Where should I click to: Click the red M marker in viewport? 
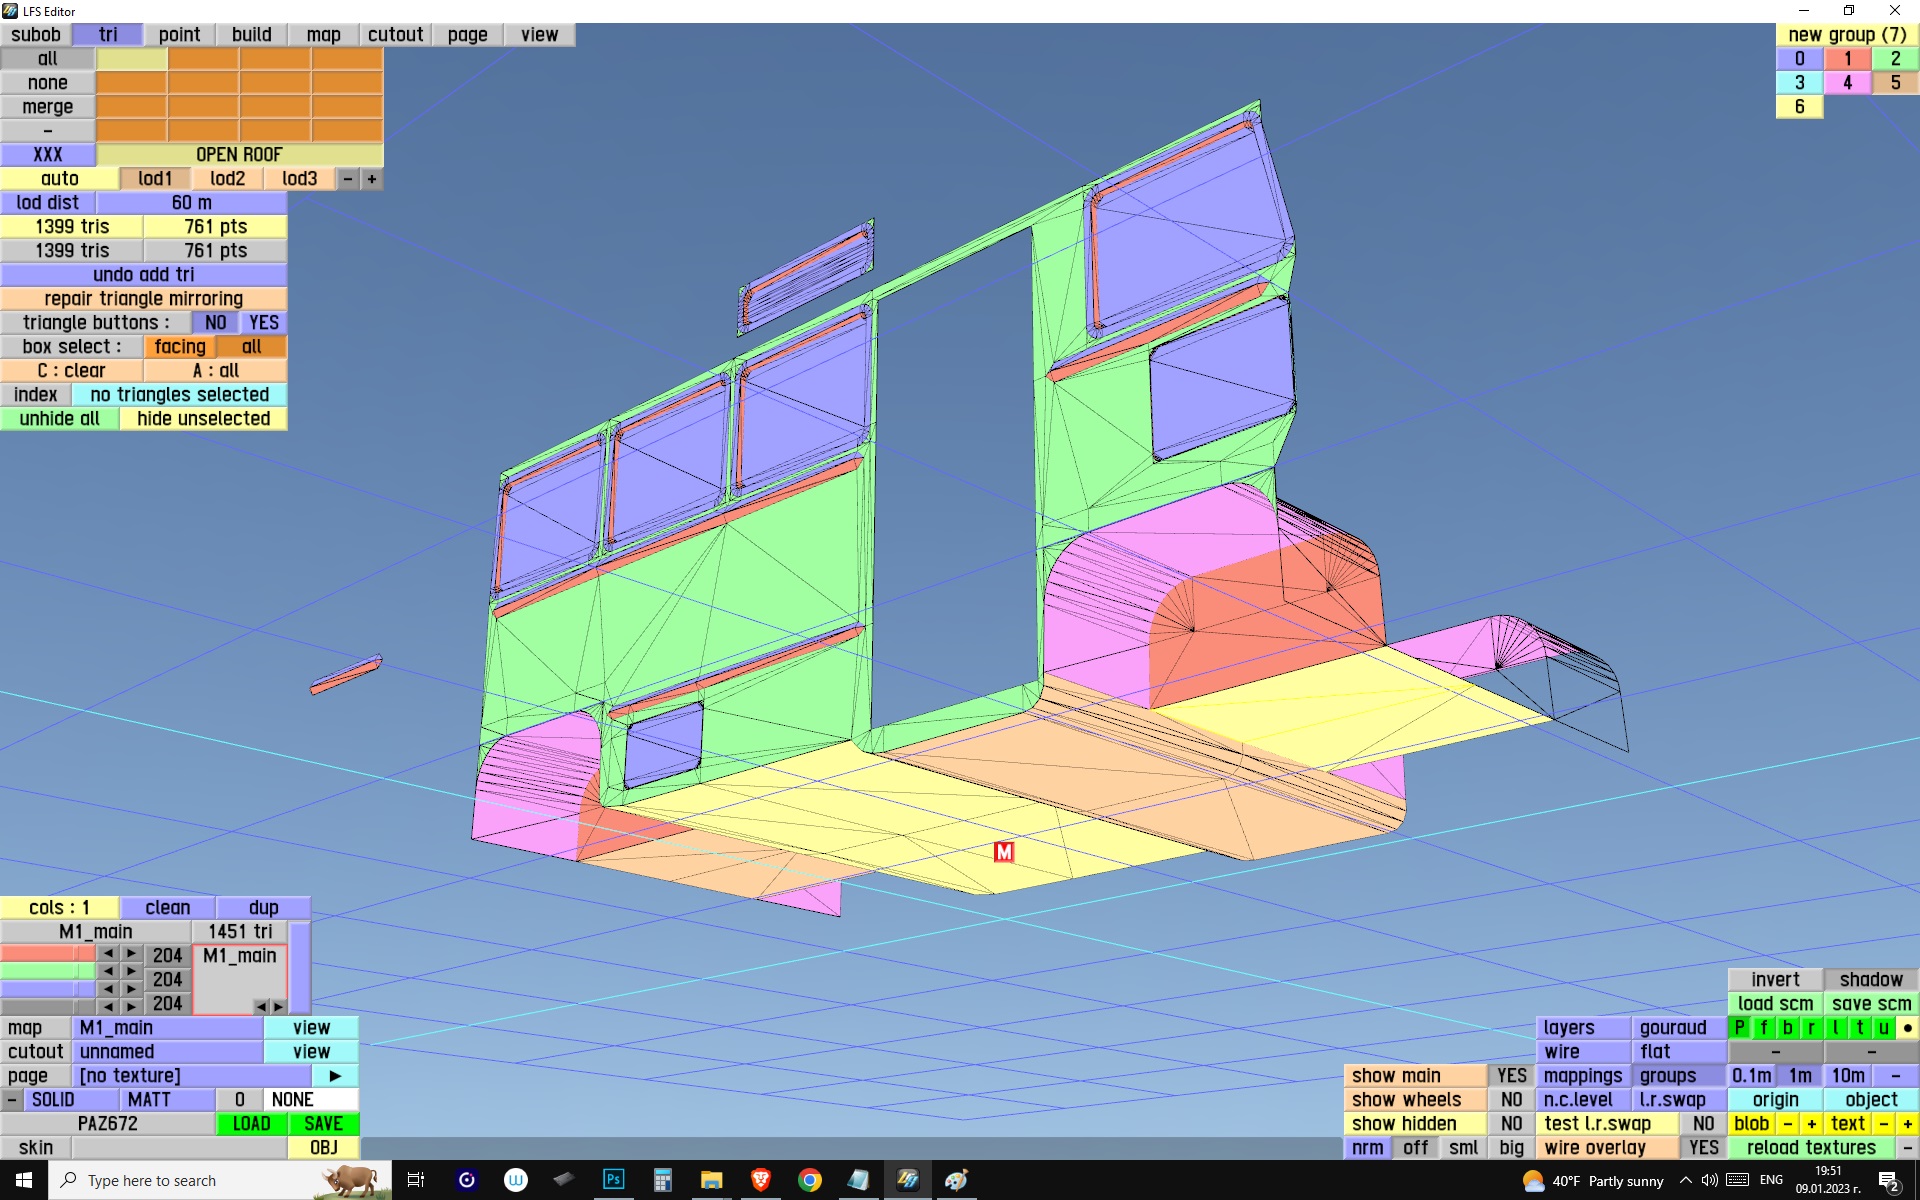click(x=1004, y=851)
